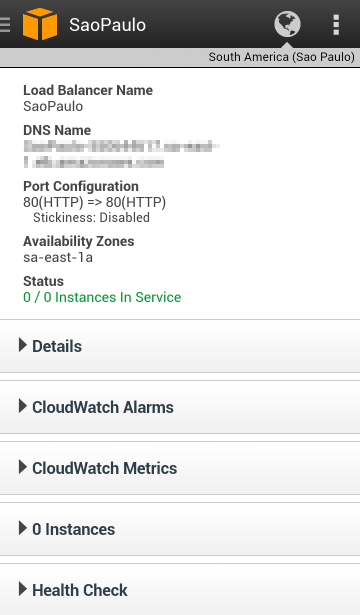Click the CloudWatch Alarms disclosure triangle
Viewport: 360px width, 615px height.
click(23, 406)
